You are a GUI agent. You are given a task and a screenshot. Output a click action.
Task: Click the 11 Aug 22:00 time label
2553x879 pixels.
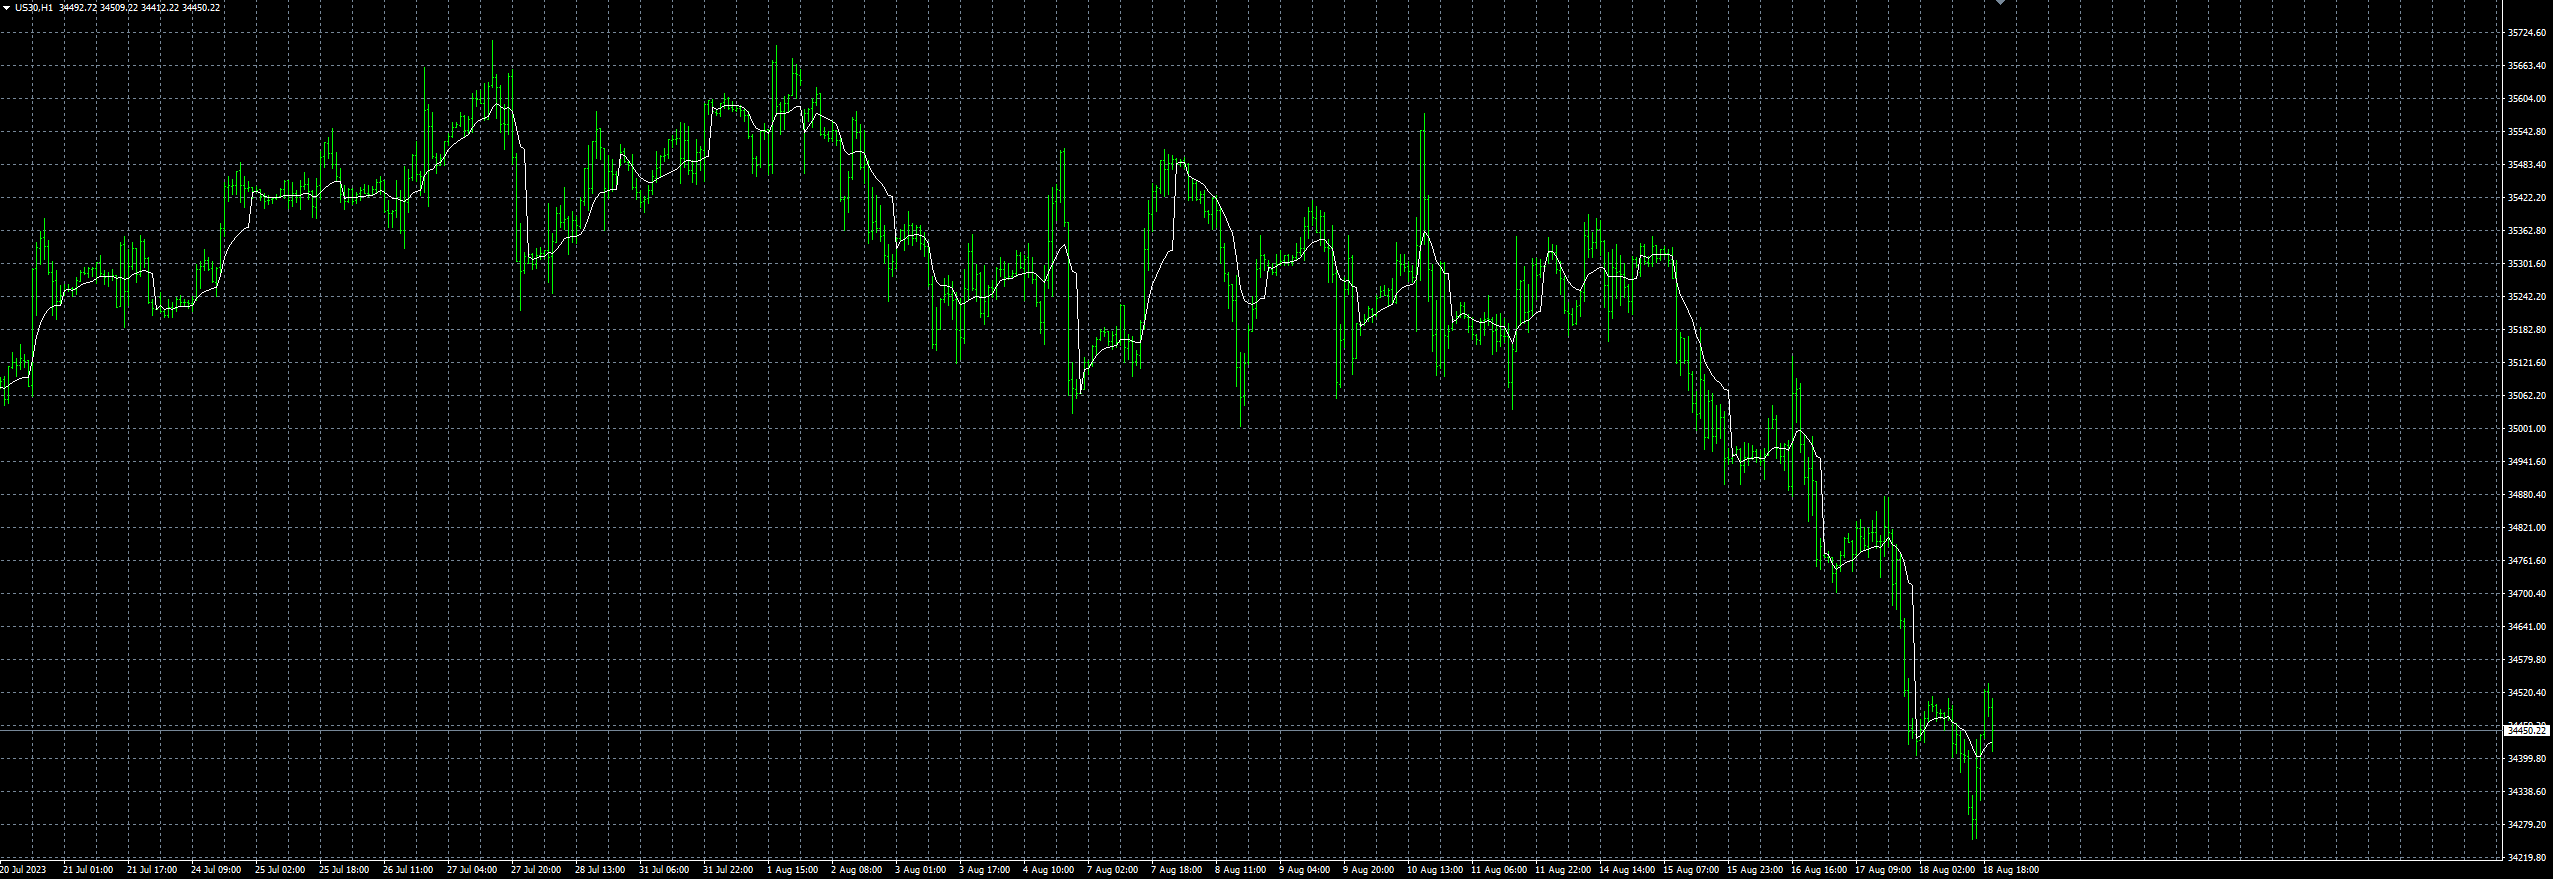1562,870
